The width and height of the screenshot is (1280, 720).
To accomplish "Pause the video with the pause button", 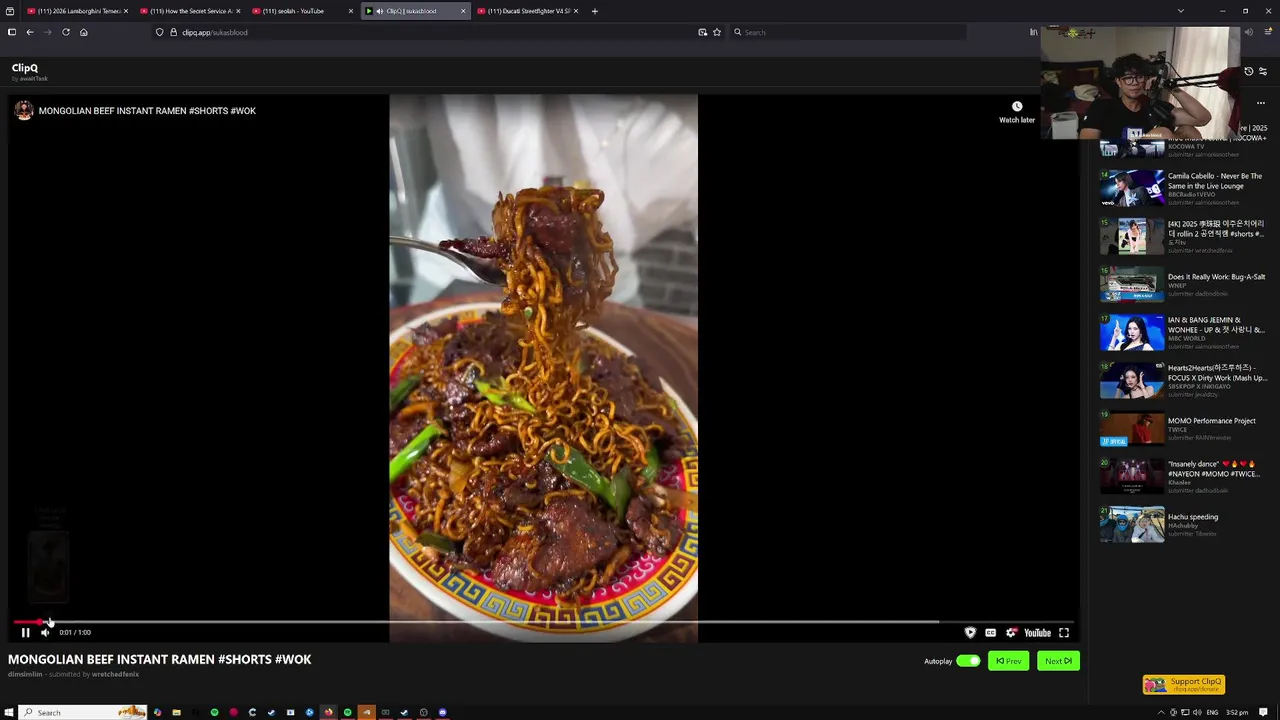I will (26, 632).
